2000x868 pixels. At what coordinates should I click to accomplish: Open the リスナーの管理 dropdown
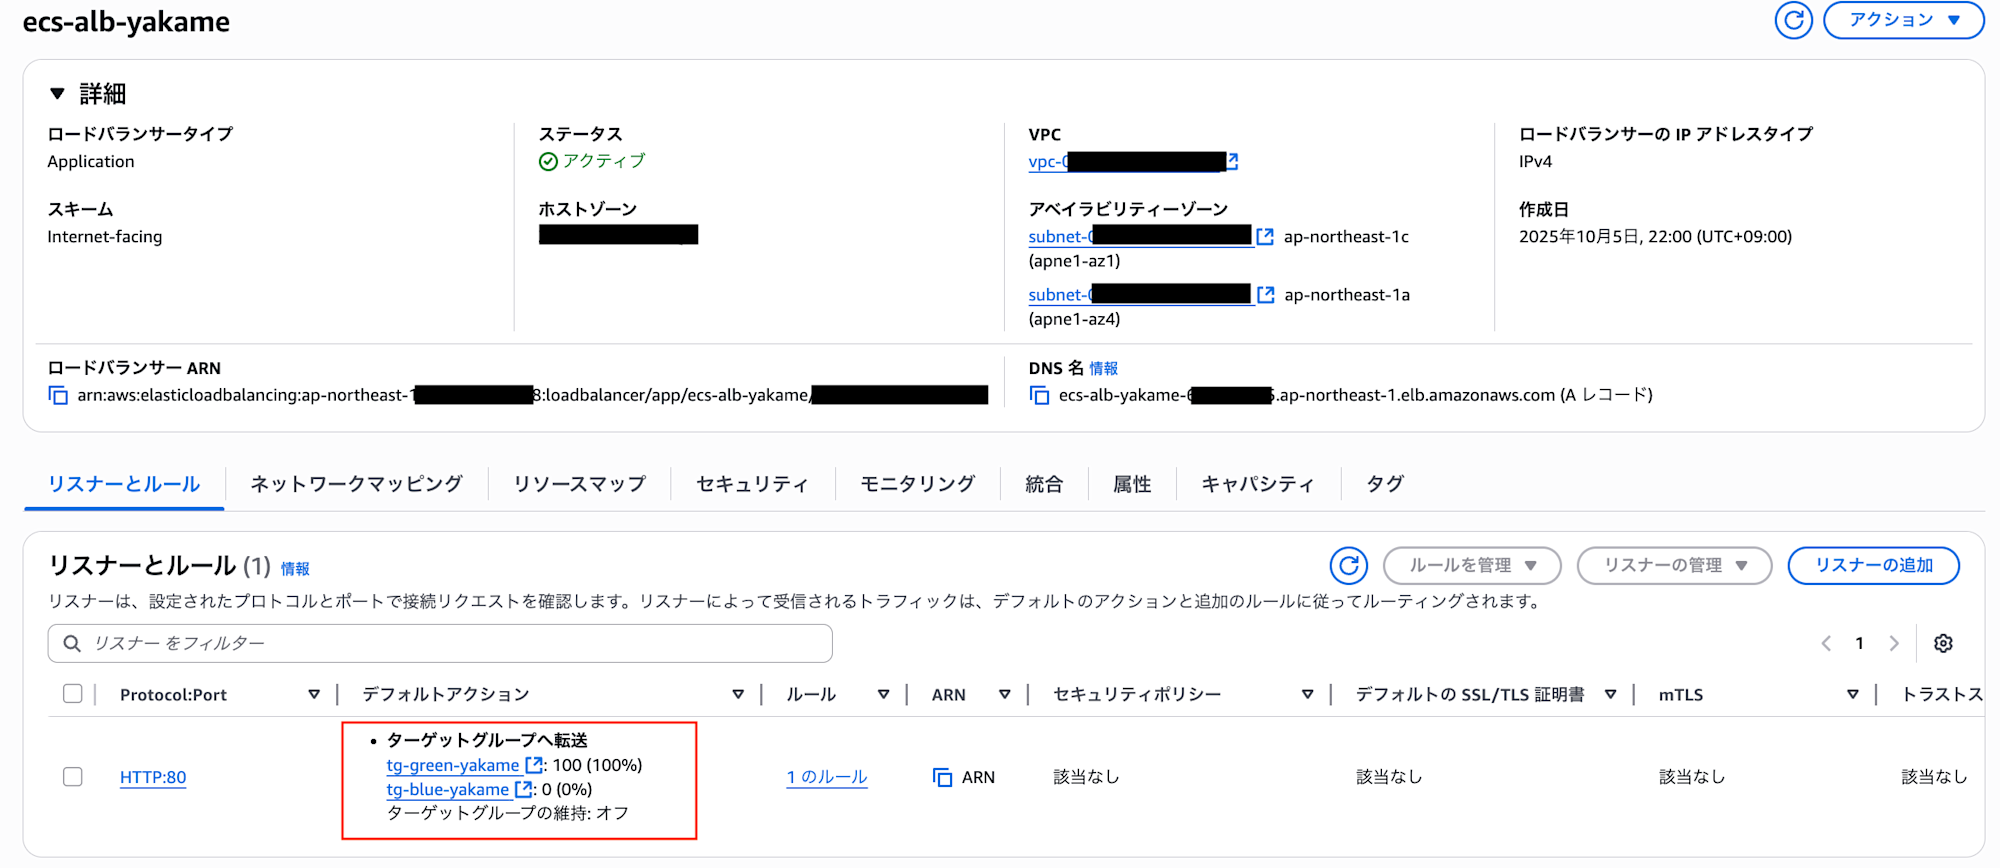[x=1674, y=566]
